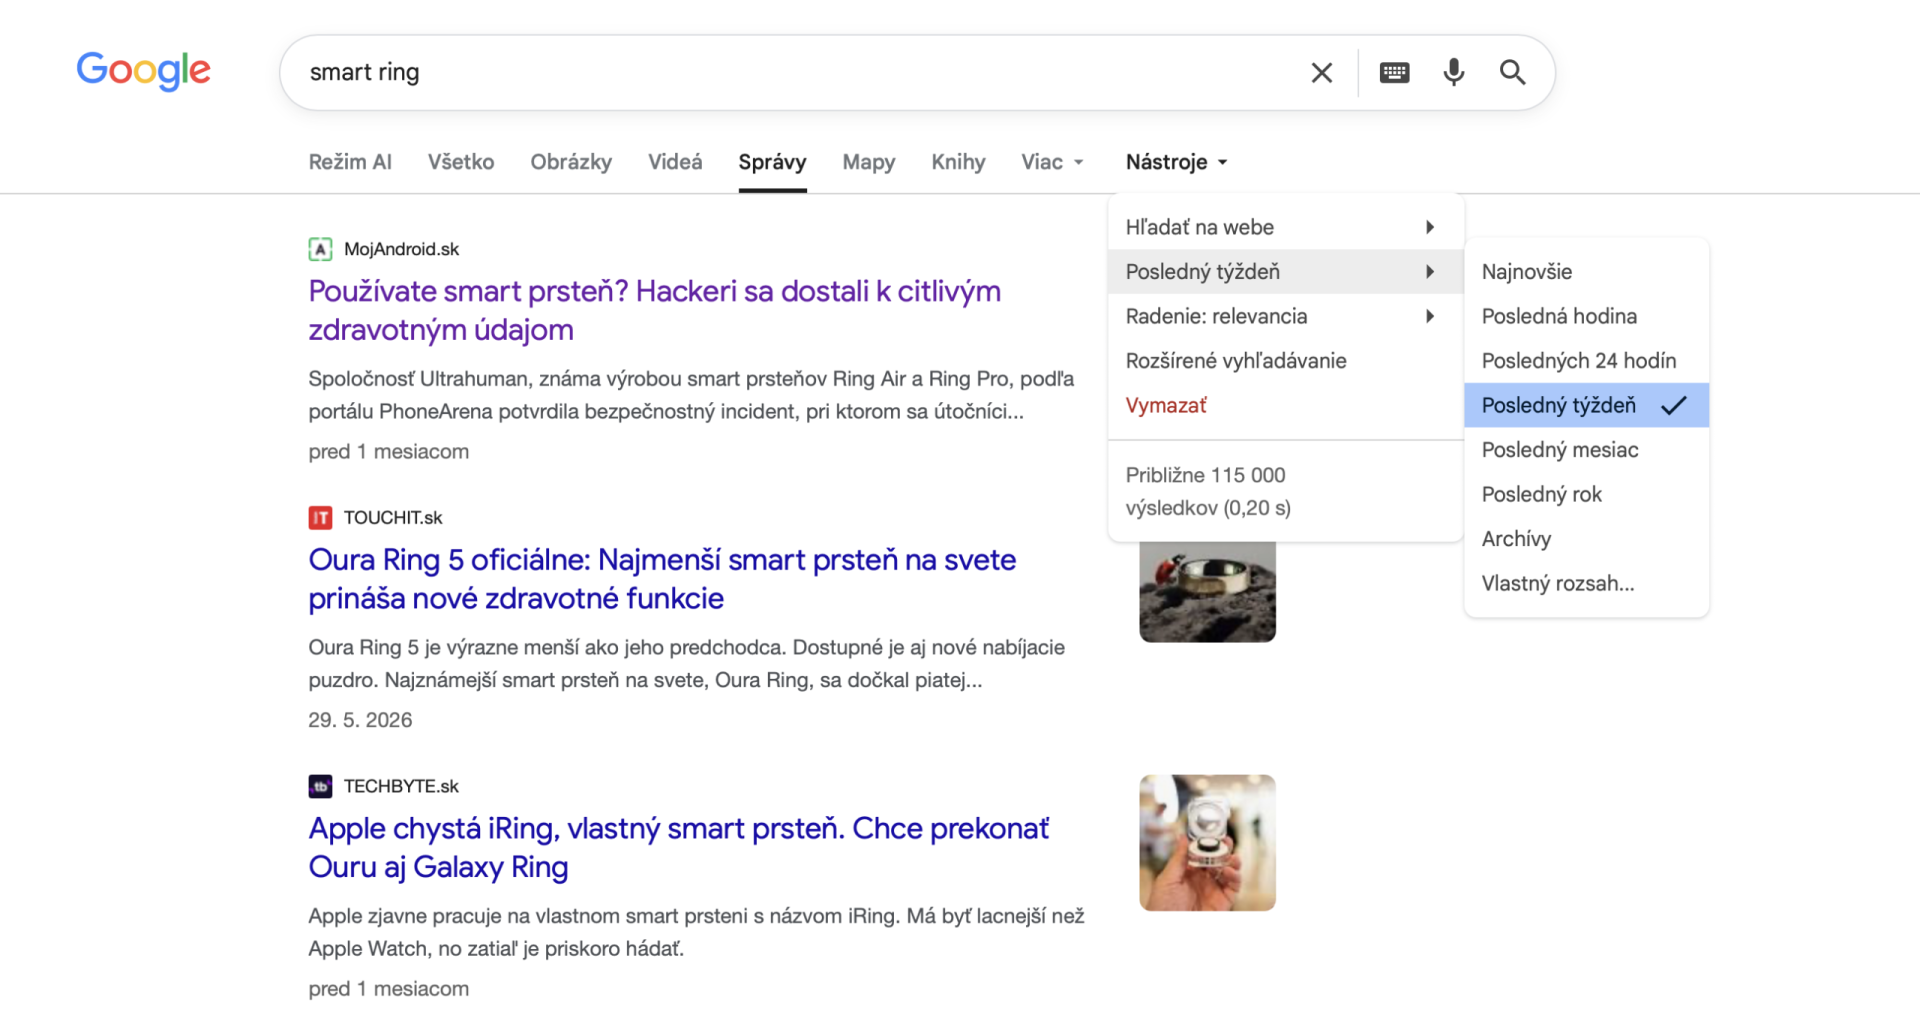Viewport: 1920px width, 1018px height.
Task: Click date 29. 5. 2026
Action: click(x=360, y=720)
